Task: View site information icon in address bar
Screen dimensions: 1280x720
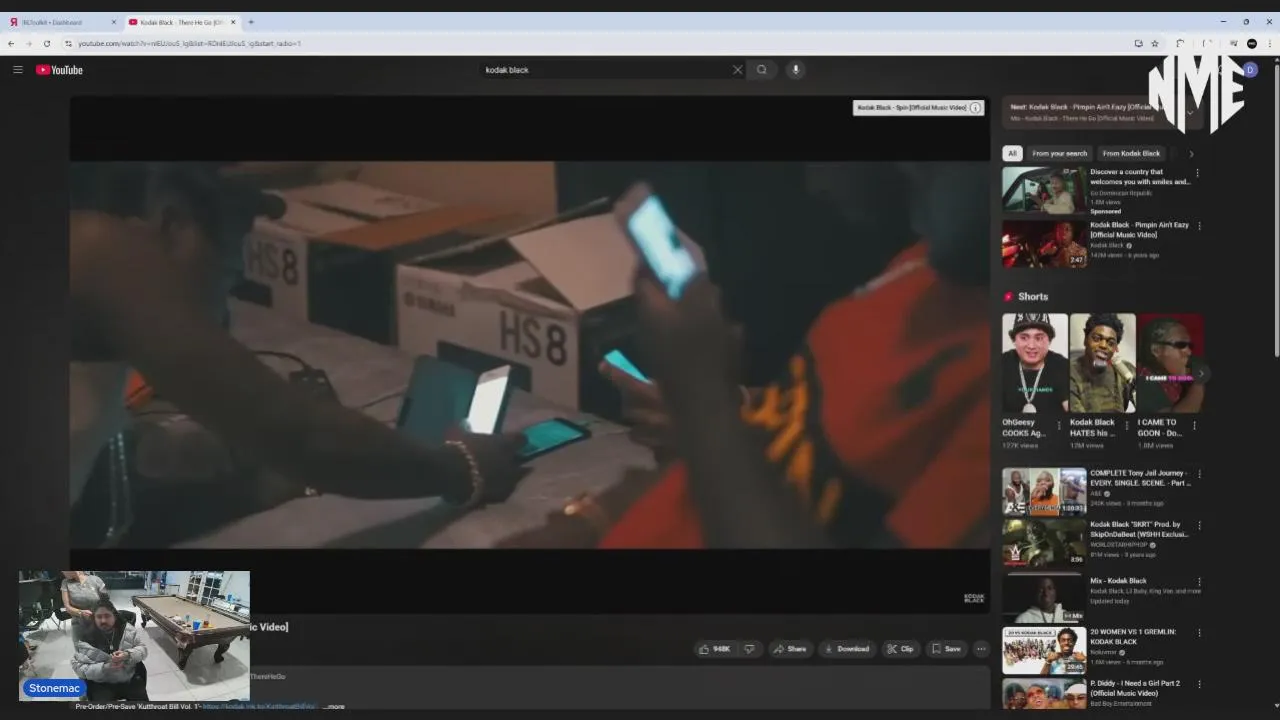Action: (68, 44)
